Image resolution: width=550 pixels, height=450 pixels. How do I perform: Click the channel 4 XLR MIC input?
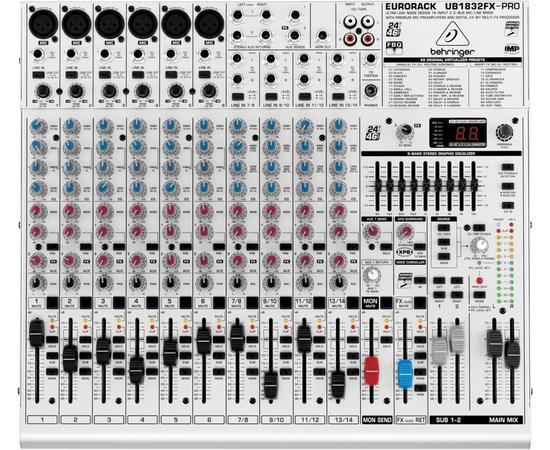coord(143,24)
